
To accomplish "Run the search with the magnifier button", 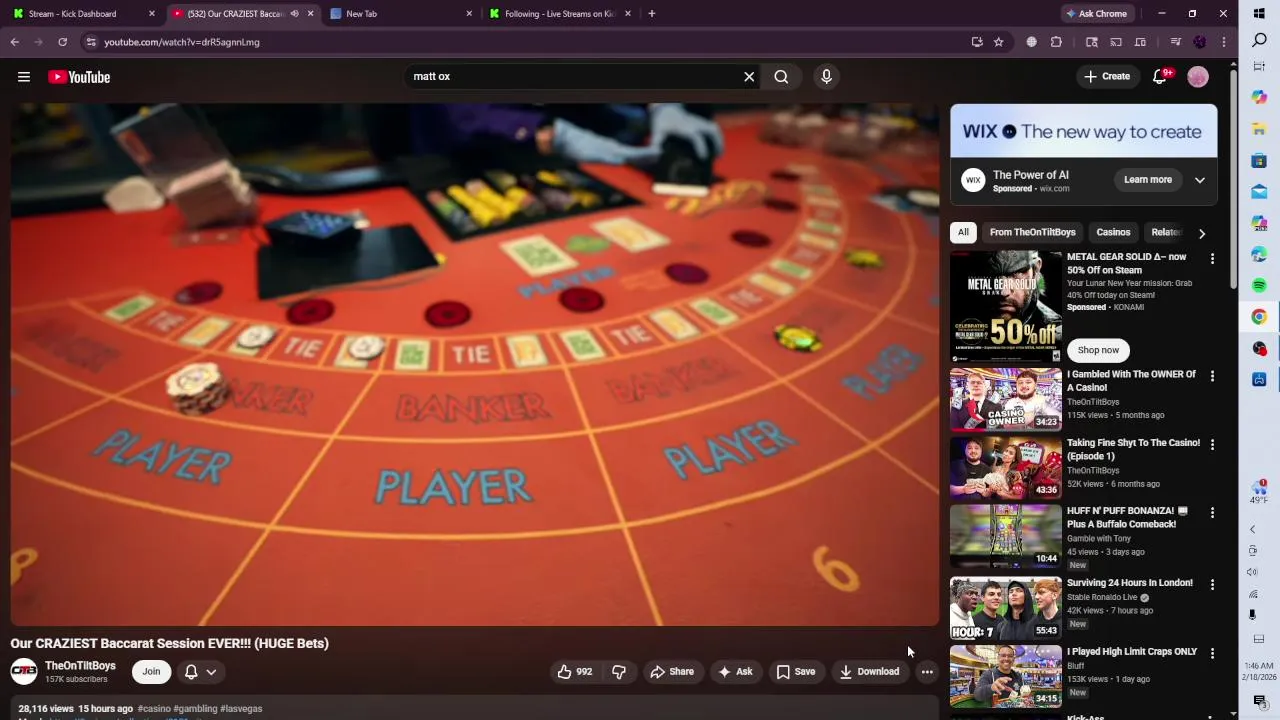I will pyautogui.click(x=781, y=77).
